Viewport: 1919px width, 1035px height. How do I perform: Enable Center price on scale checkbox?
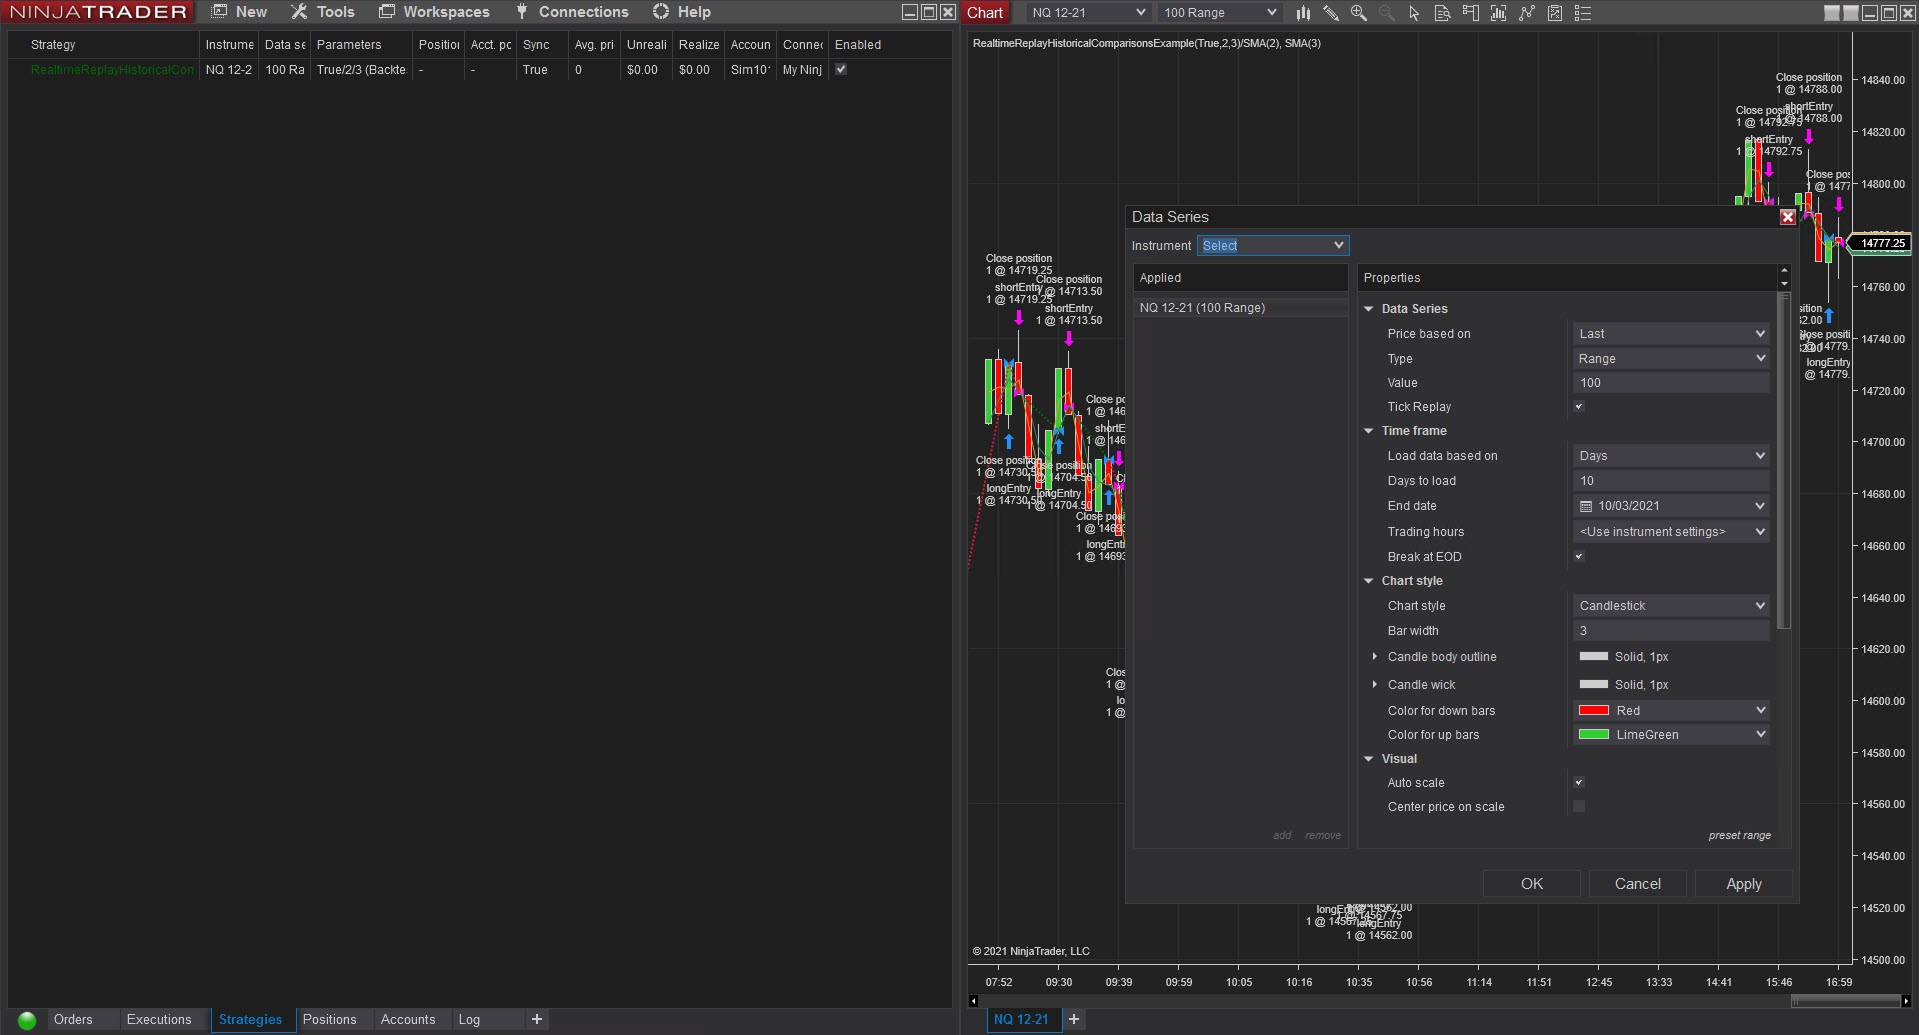tap(1579, 807)
